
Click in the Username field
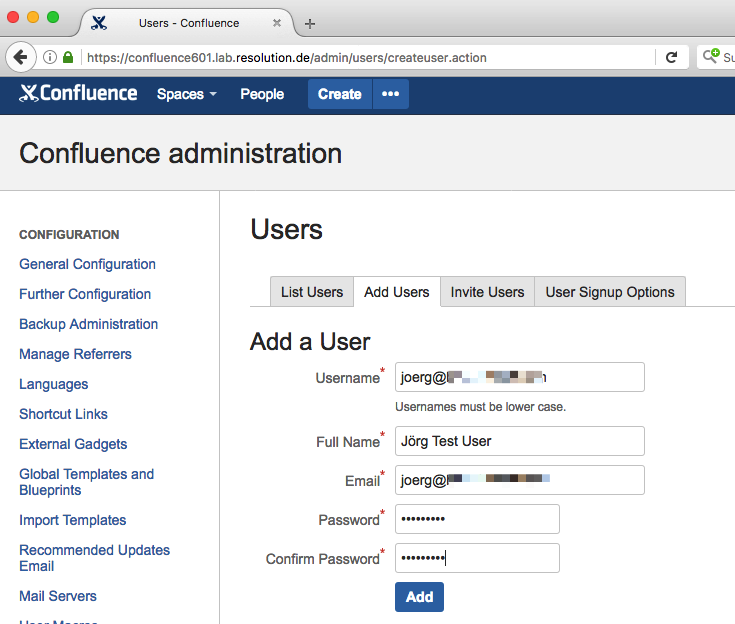click(x=519, y=377)
